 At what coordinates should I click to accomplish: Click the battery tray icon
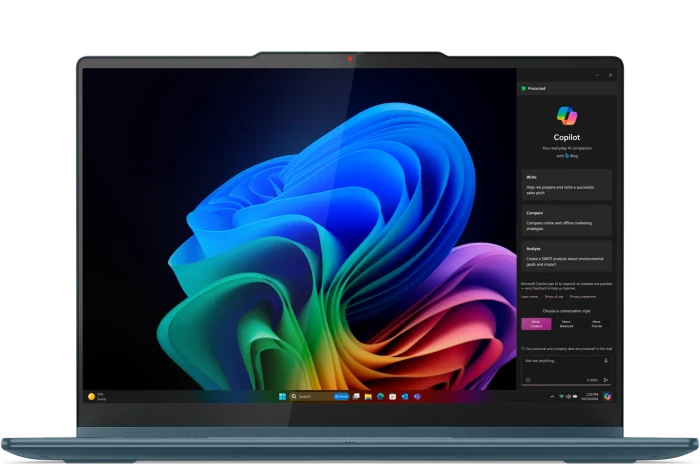[x=575, y=397]
